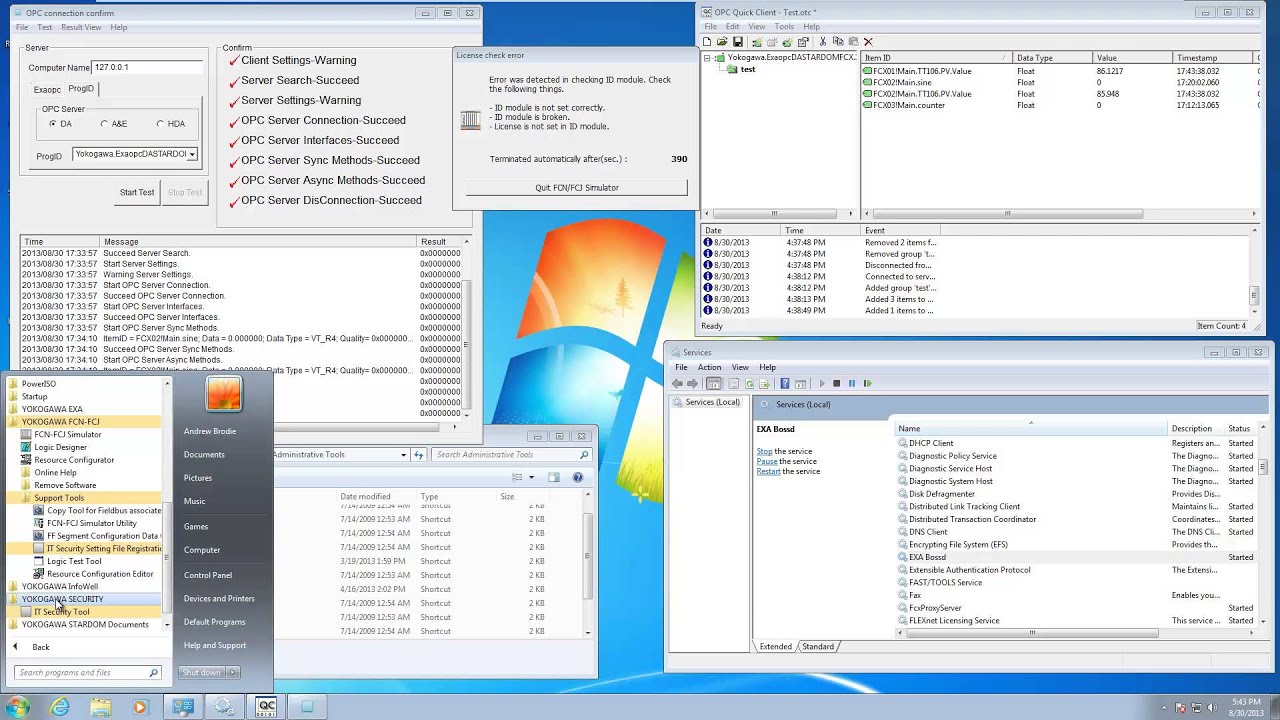Click help icon in Administrative Tools window
This screenshot has width=1280, height=720.
[577, 477]
